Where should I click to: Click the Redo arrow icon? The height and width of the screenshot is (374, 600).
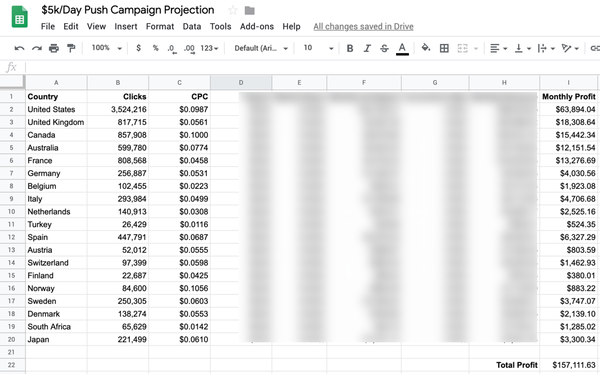click(x=37, y=48)
